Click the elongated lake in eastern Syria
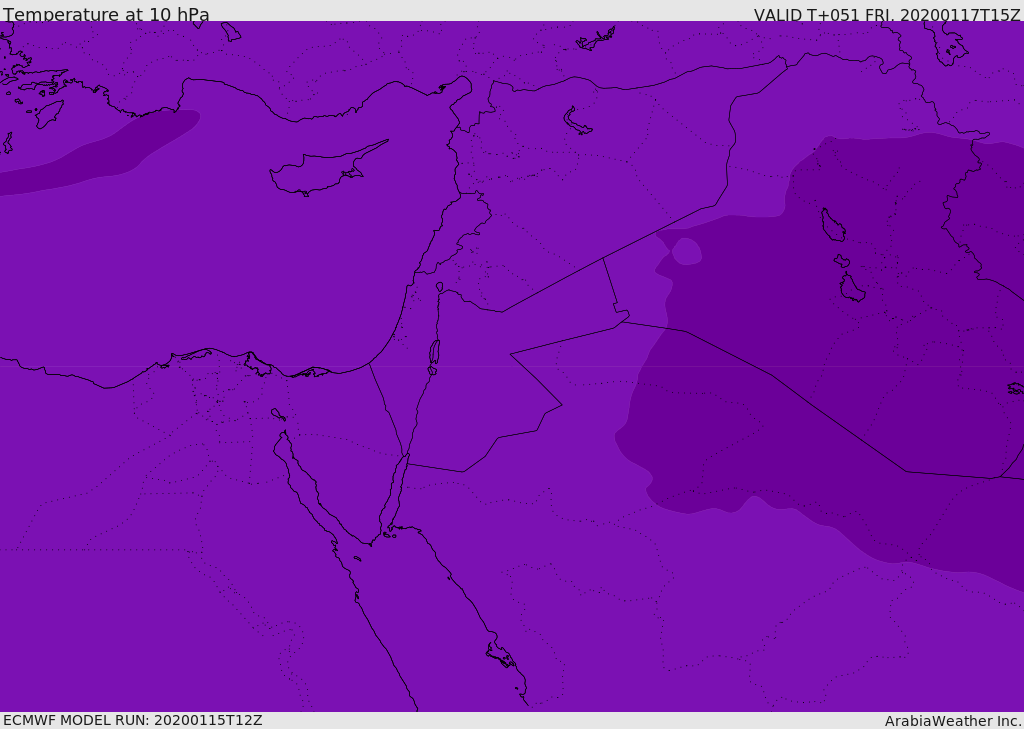The height and width of the screenshot is (729, 1024). pos(577,122)
